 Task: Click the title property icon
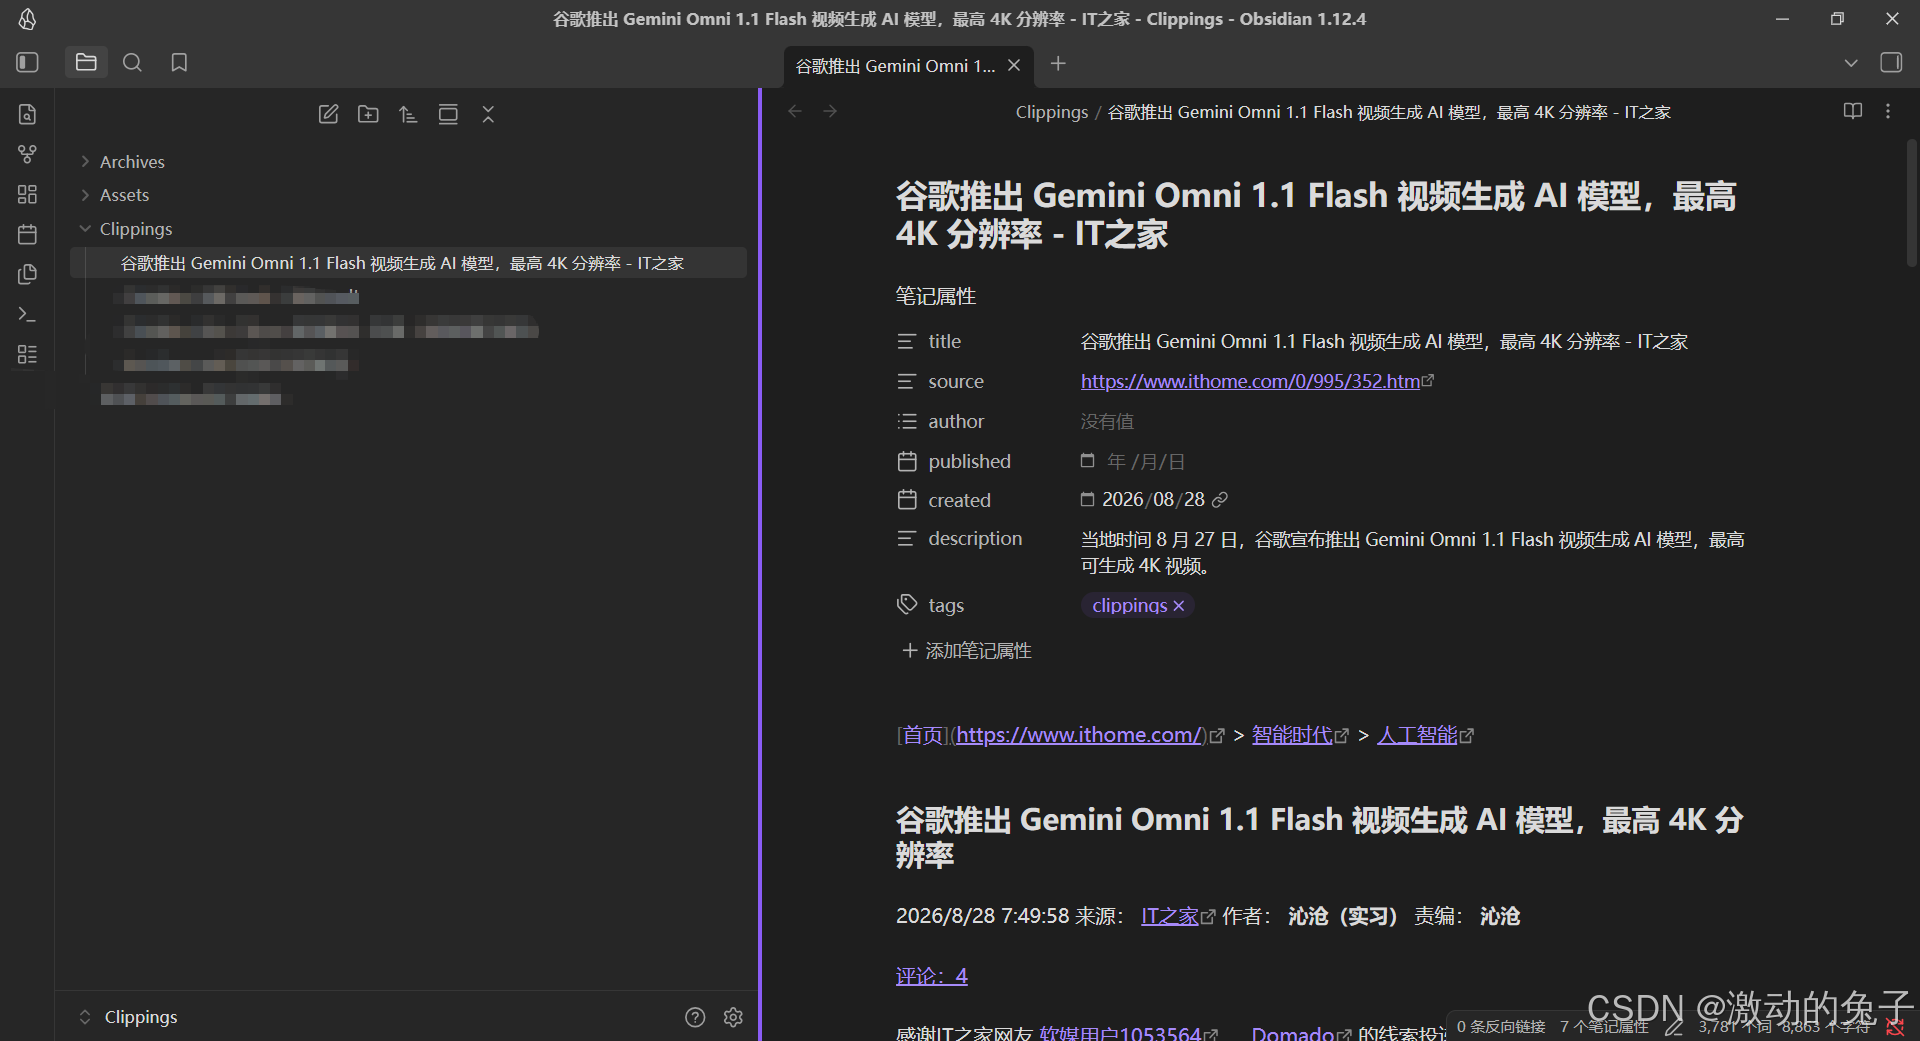[906, 341]
